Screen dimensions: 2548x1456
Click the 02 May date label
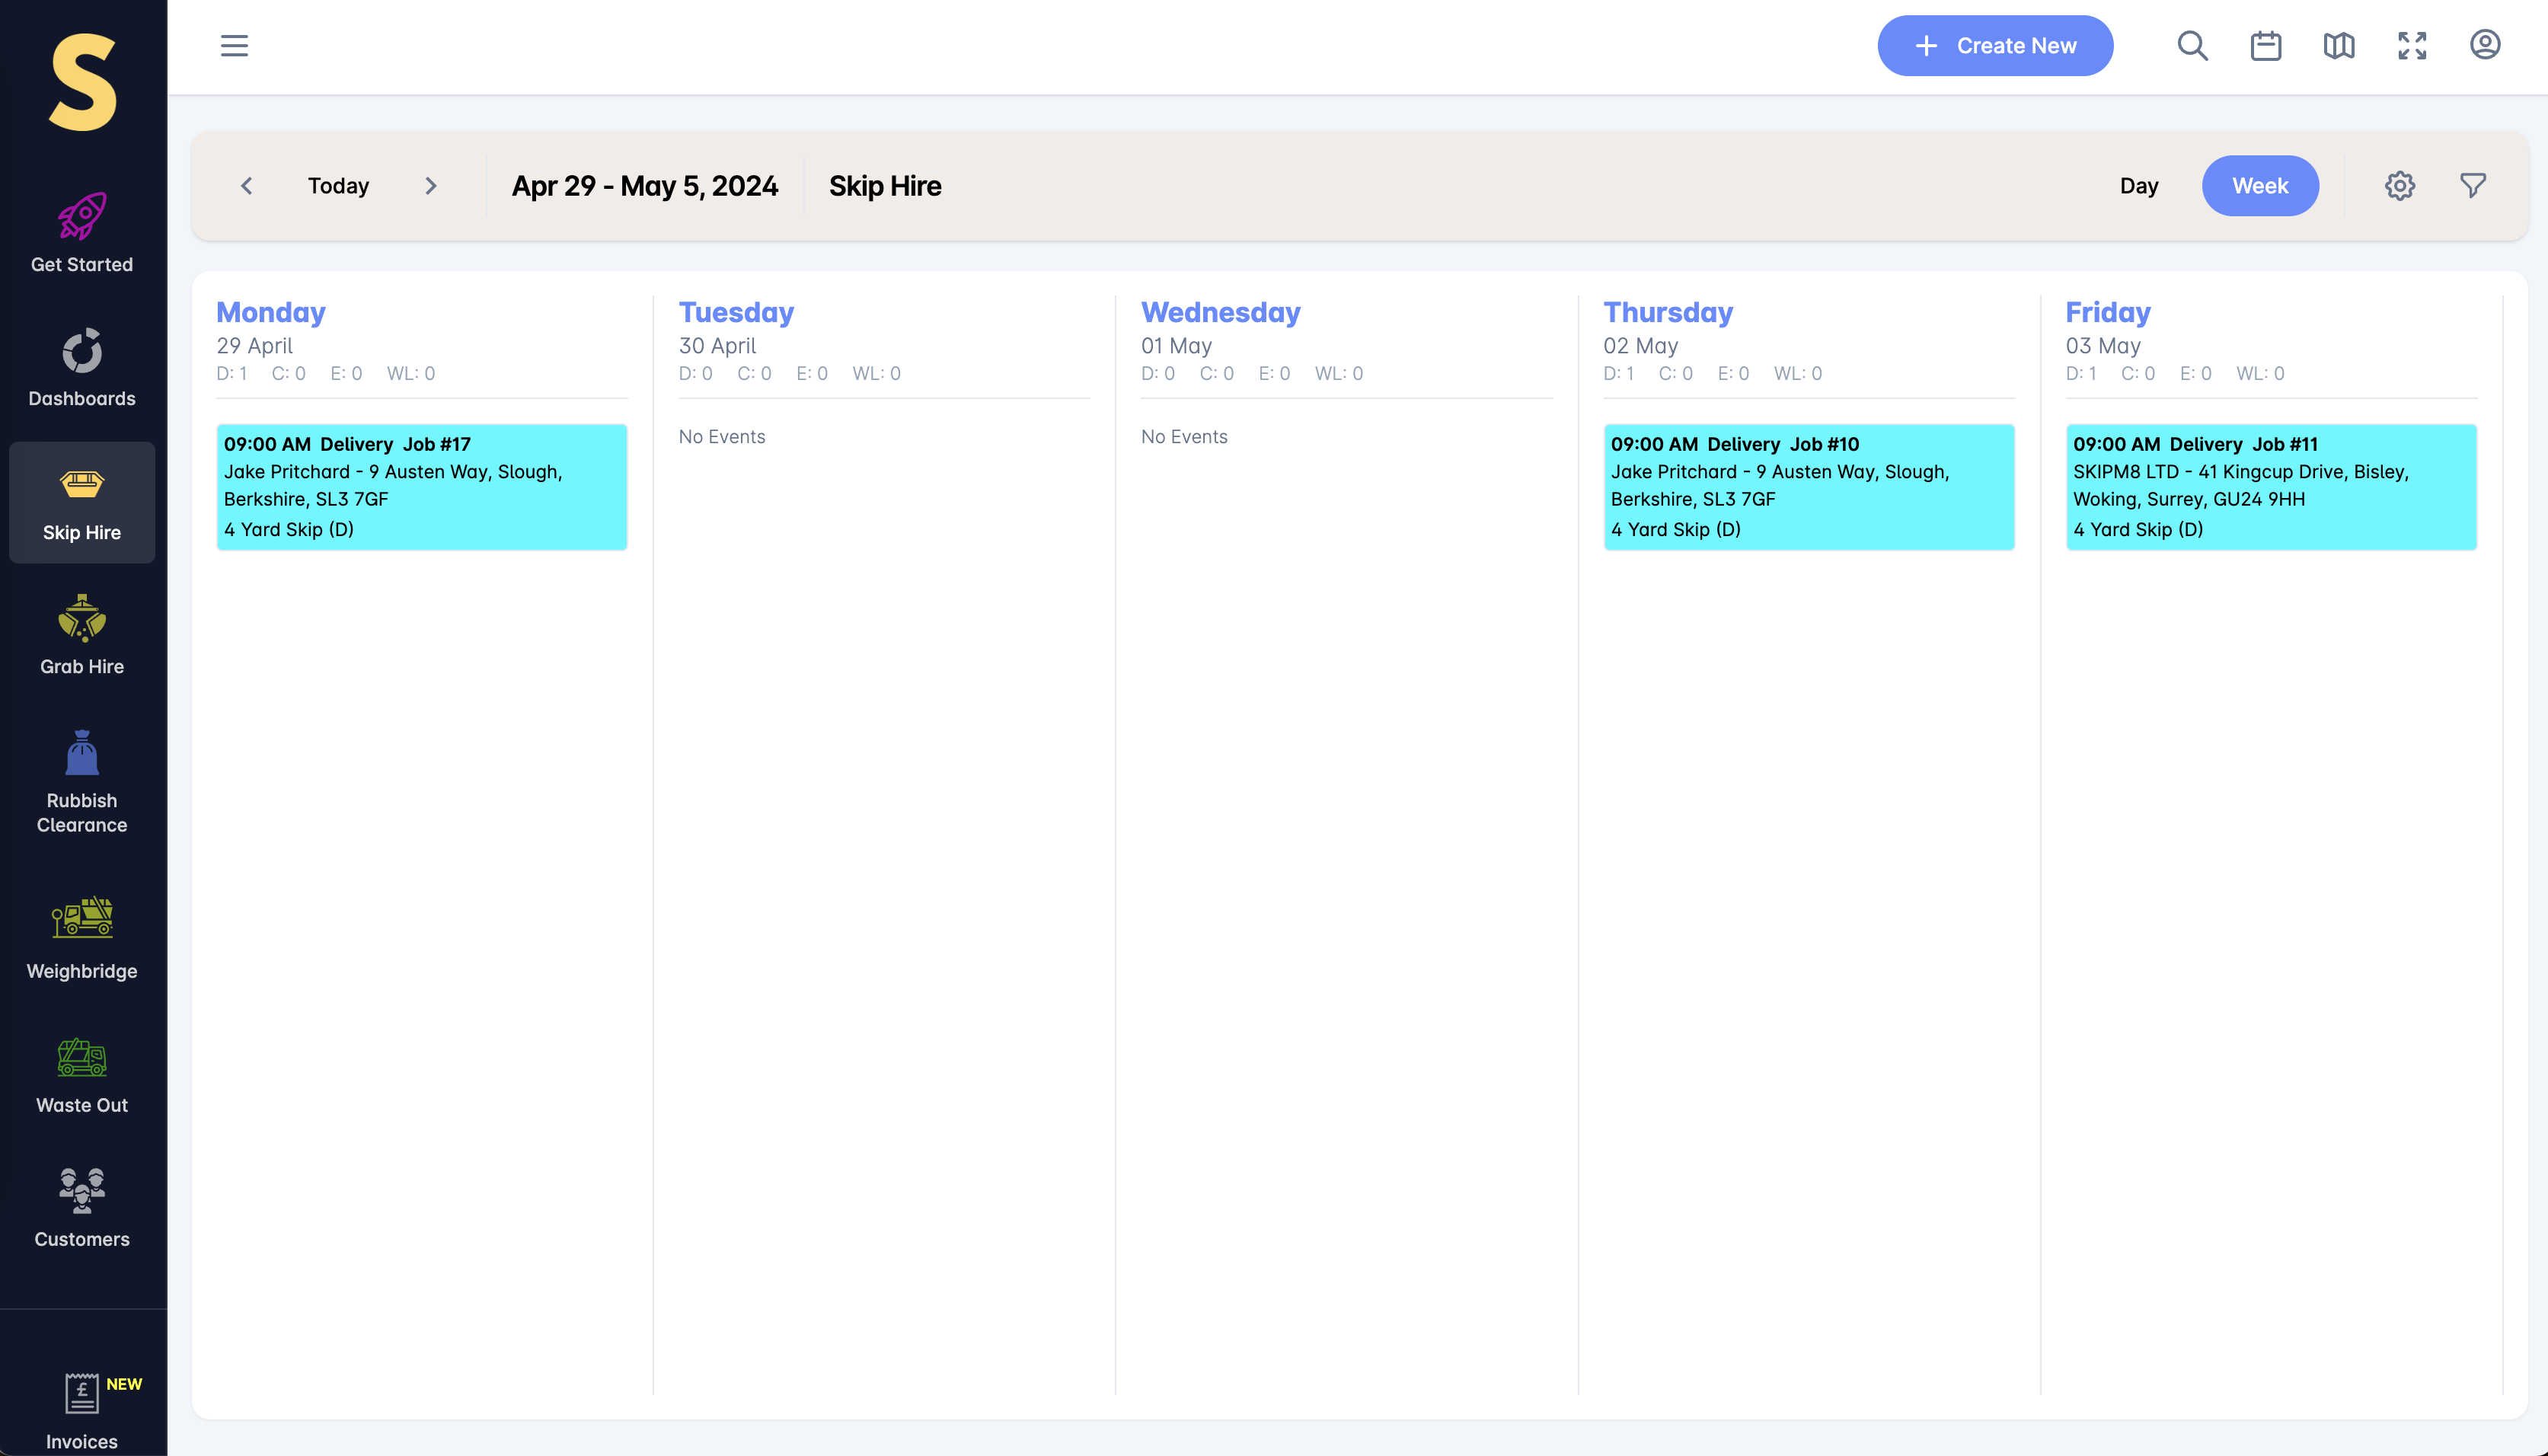1641,346
